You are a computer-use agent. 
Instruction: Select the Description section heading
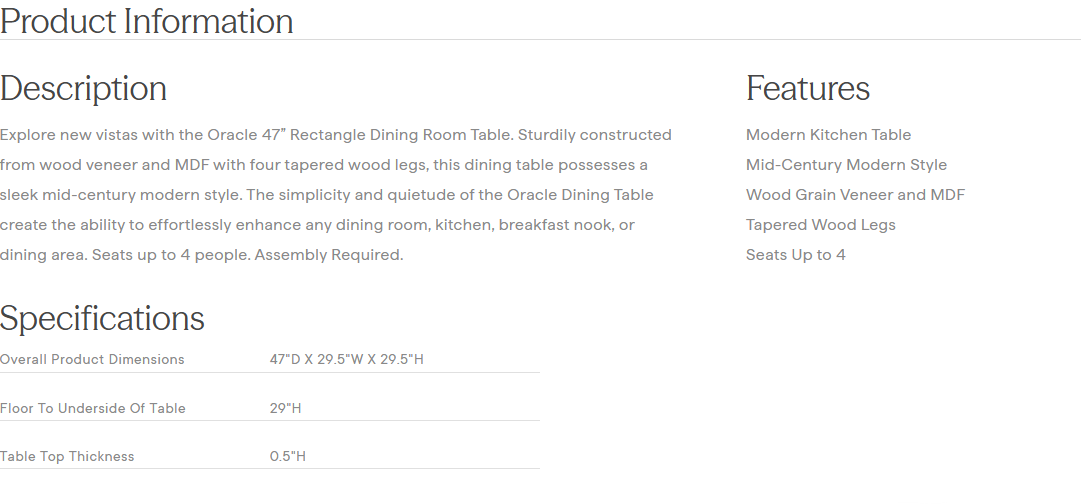[x=84, y=88]
